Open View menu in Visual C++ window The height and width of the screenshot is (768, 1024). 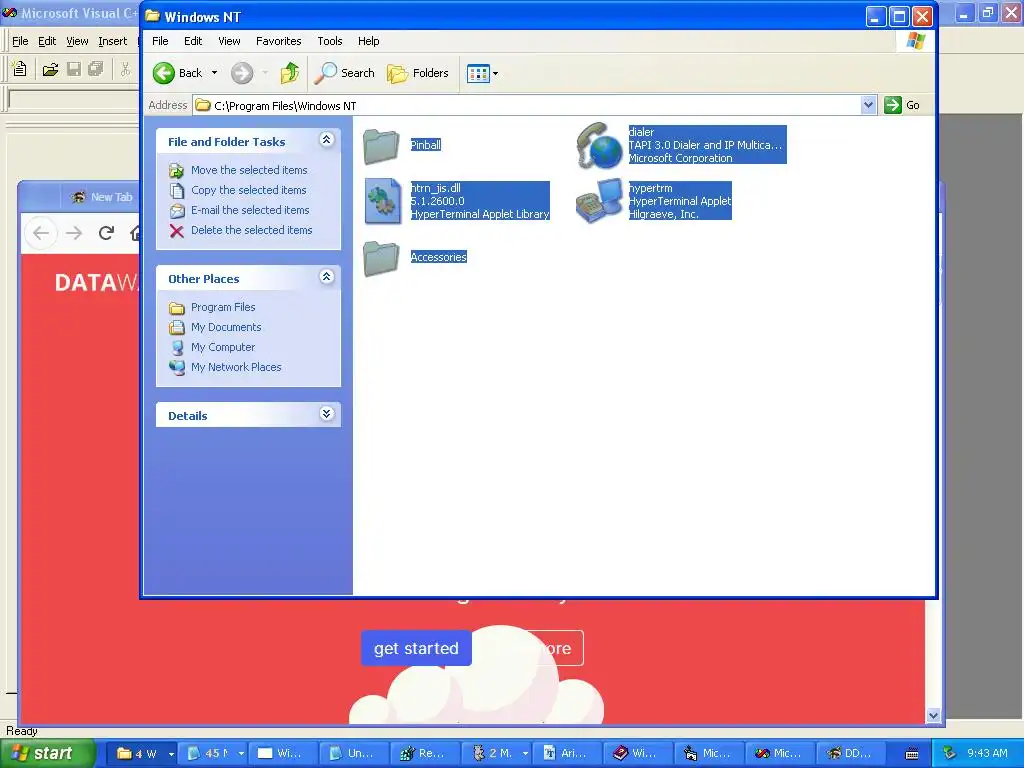pyautogui.click(x=77, y=41)
